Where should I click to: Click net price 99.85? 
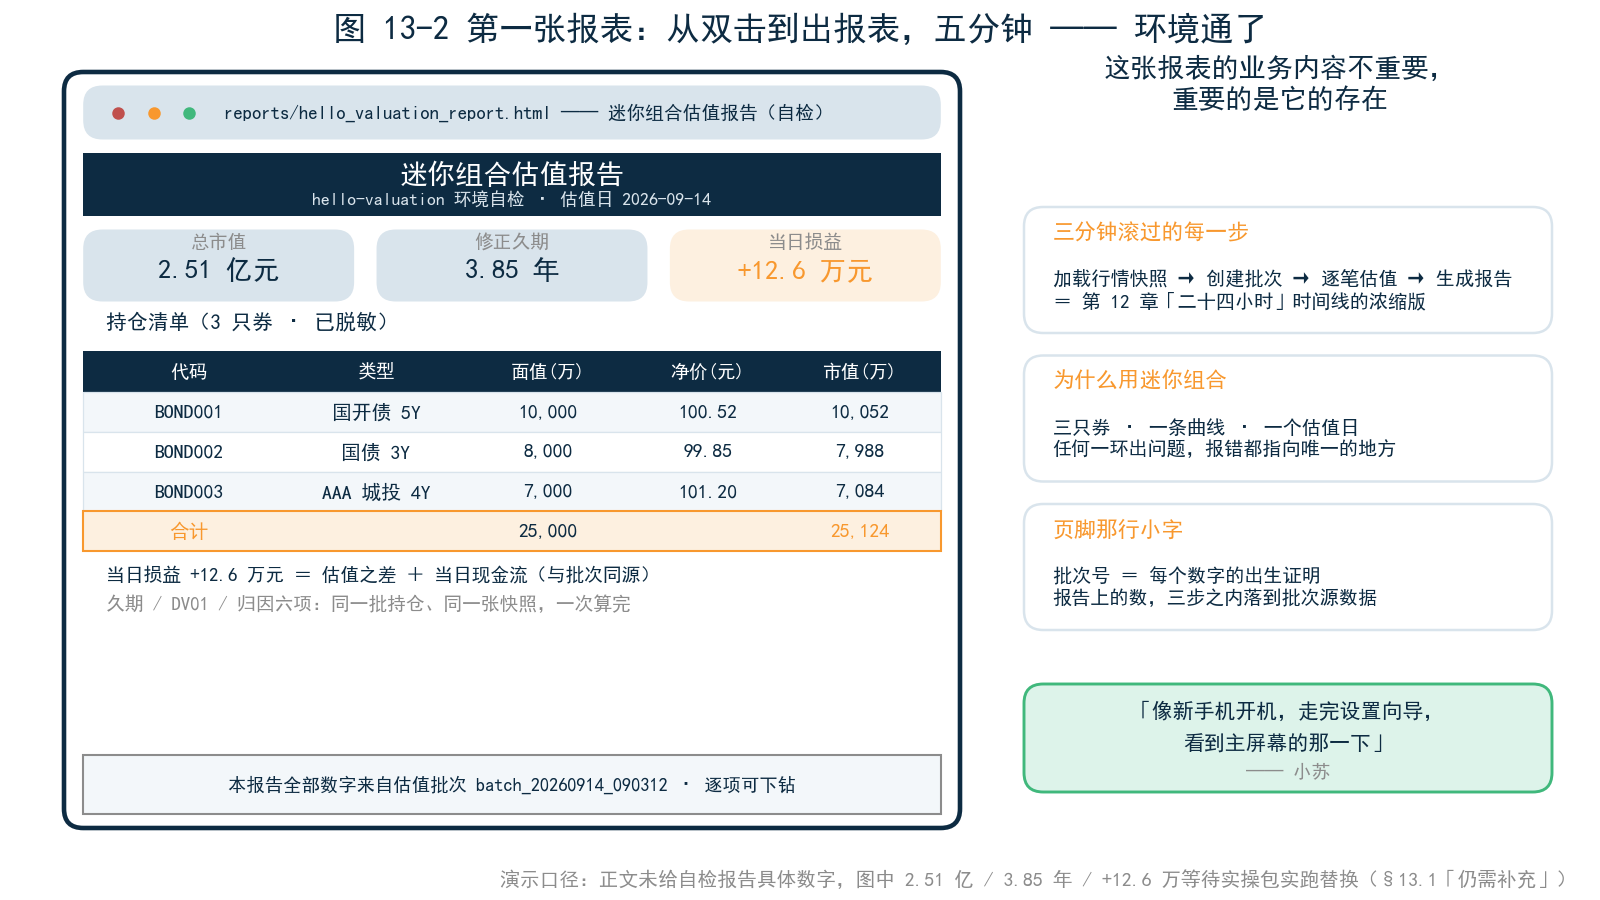coord(708,451)
